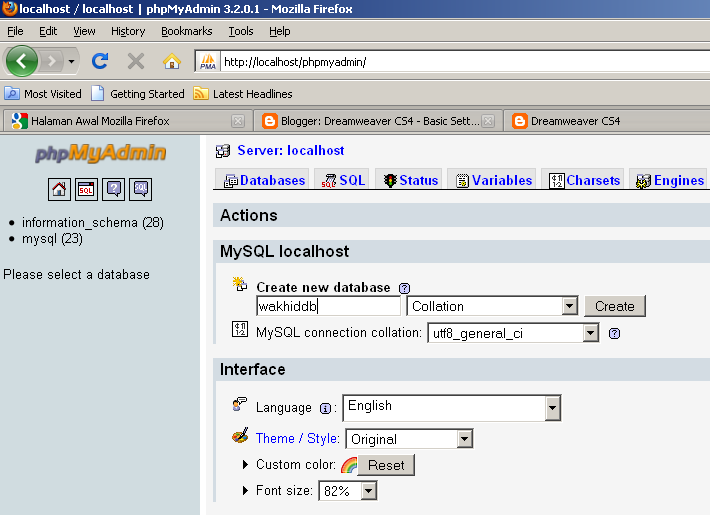
Task: Click the MySQL connection collation icon
Action: click(x=240, y=329)
